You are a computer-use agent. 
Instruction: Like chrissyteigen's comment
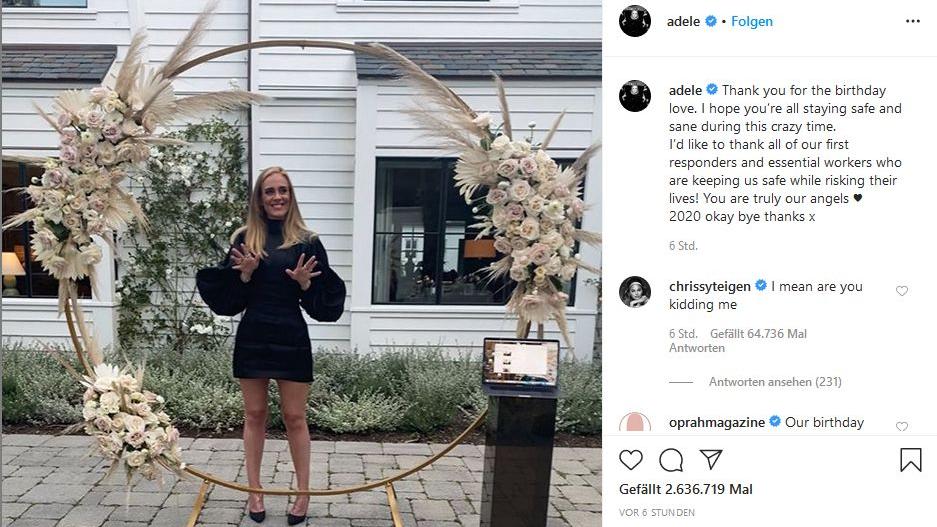pos(902,291)
